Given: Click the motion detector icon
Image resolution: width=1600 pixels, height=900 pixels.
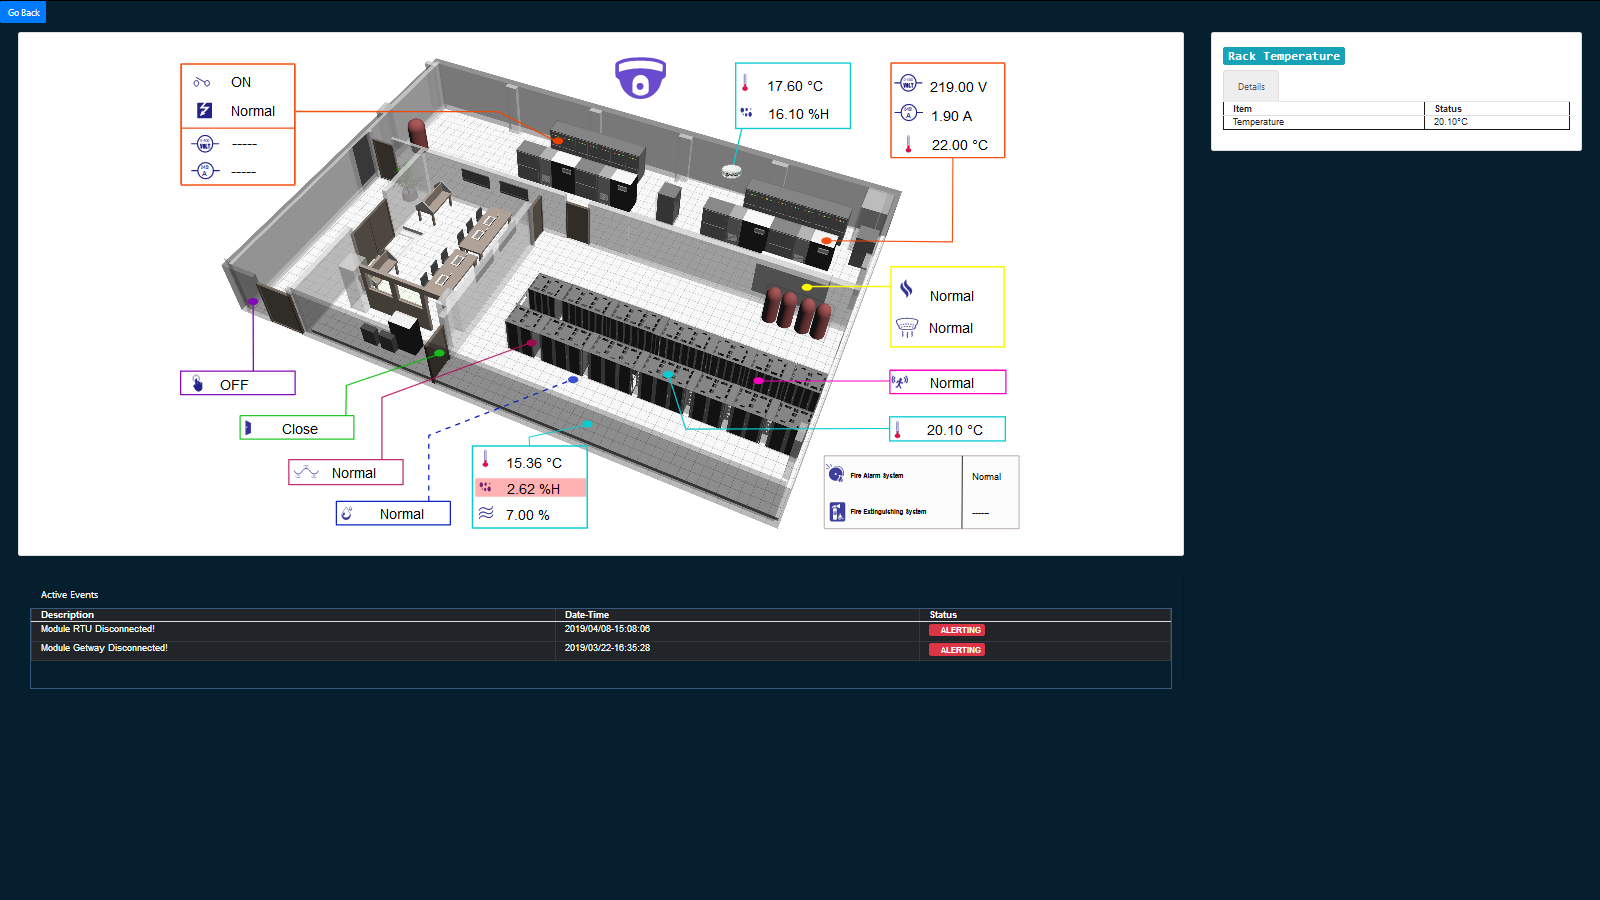Looking at the screenshot, I should click(x=900, y=382).
